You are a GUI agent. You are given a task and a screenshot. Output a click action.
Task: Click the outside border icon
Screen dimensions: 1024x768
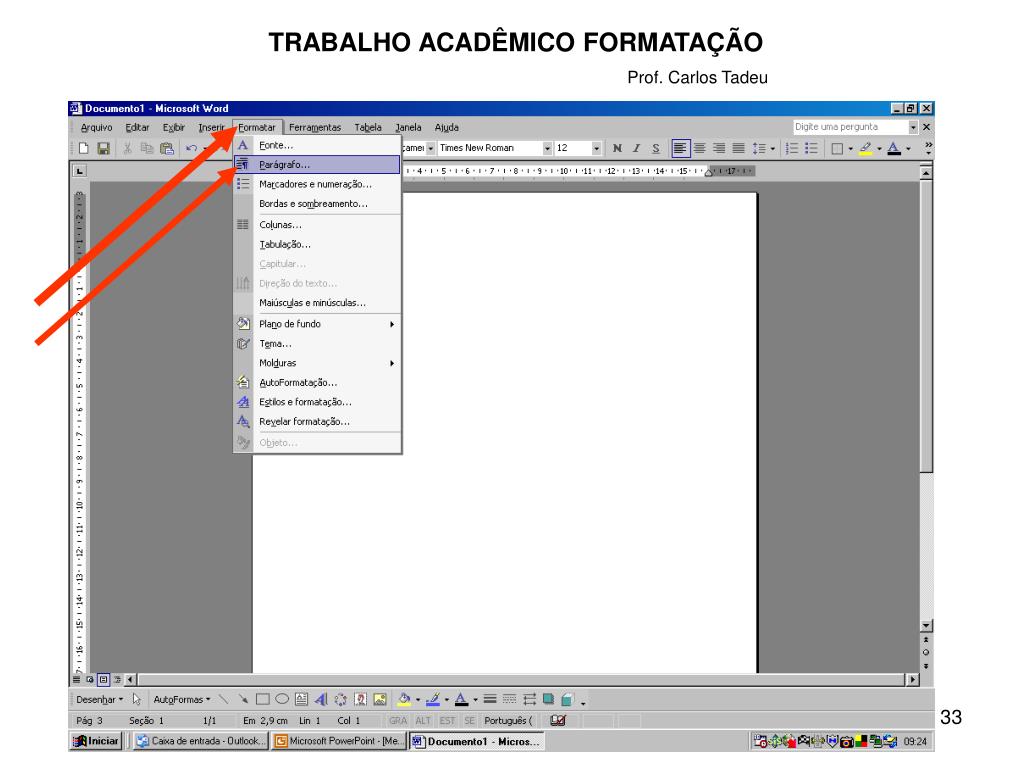(837, 148)
